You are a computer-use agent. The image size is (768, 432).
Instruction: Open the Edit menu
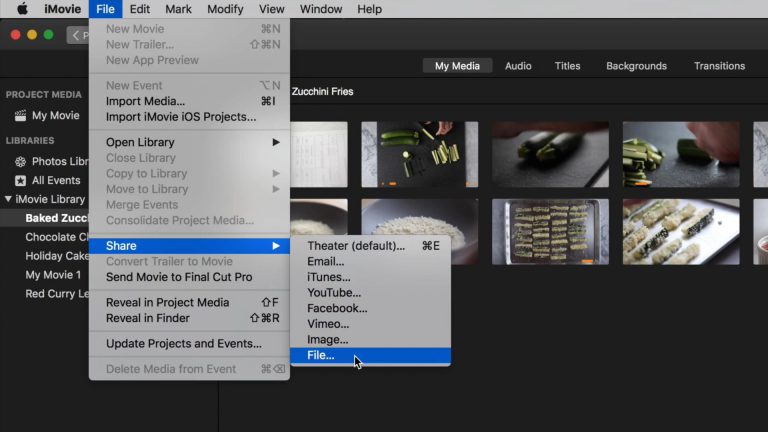(140, 9)
